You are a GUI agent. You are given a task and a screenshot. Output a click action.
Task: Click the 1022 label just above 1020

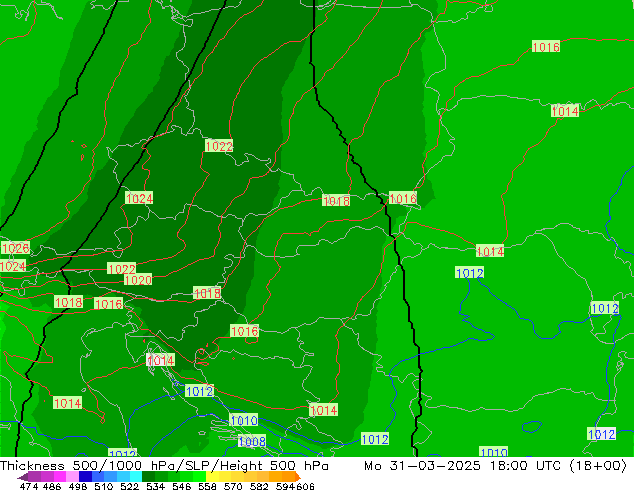click(x=122, y=268)
